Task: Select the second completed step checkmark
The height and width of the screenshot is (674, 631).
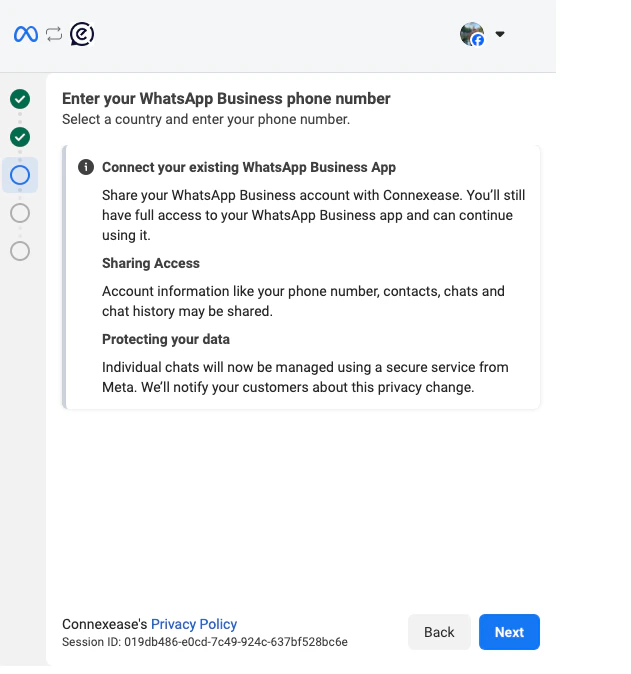Action: click(x=20, y=137)
